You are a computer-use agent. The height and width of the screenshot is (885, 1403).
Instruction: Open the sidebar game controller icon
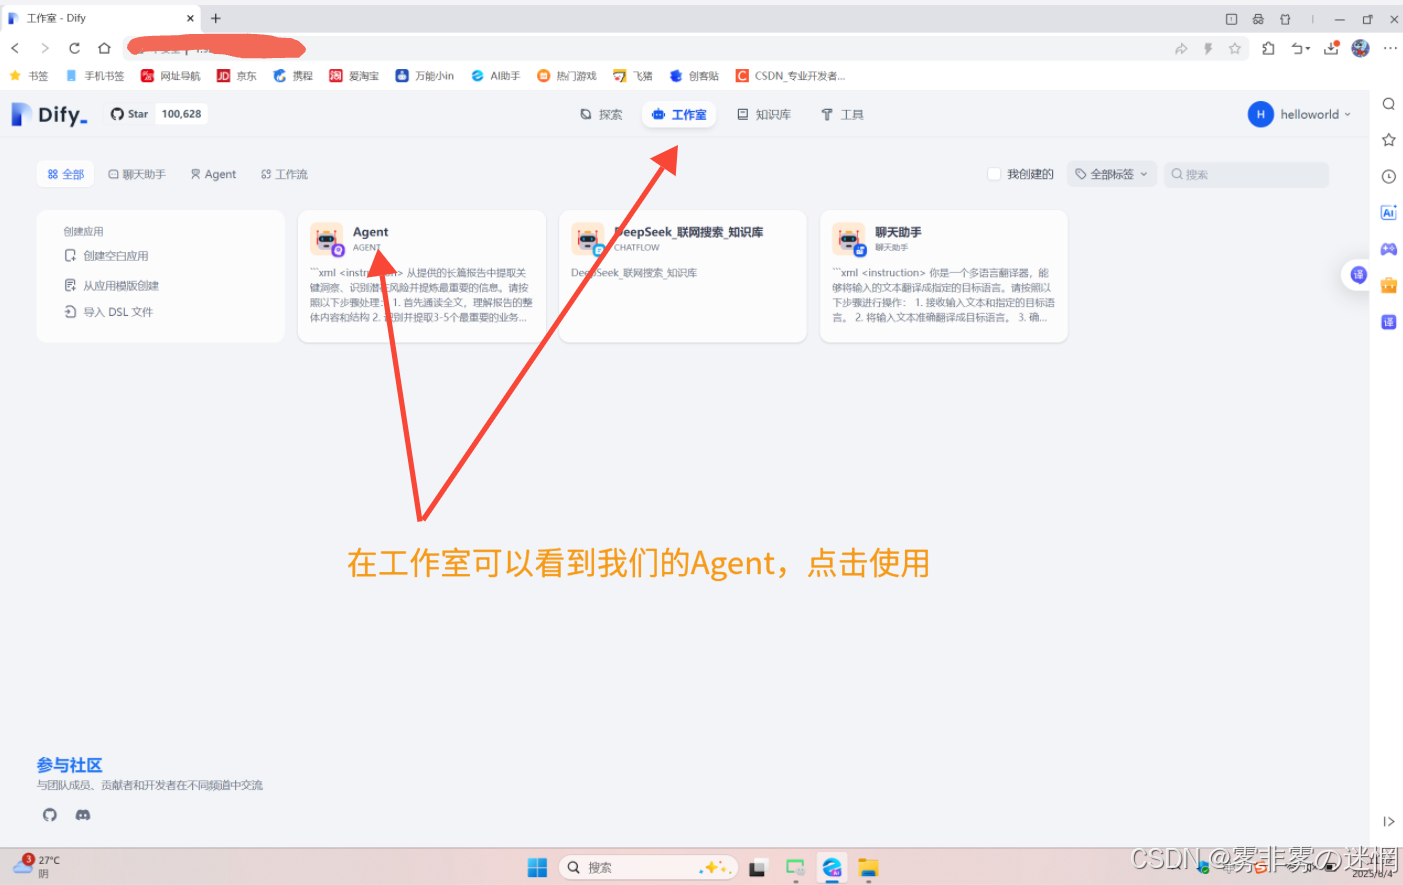click(x=1389, y=249)
